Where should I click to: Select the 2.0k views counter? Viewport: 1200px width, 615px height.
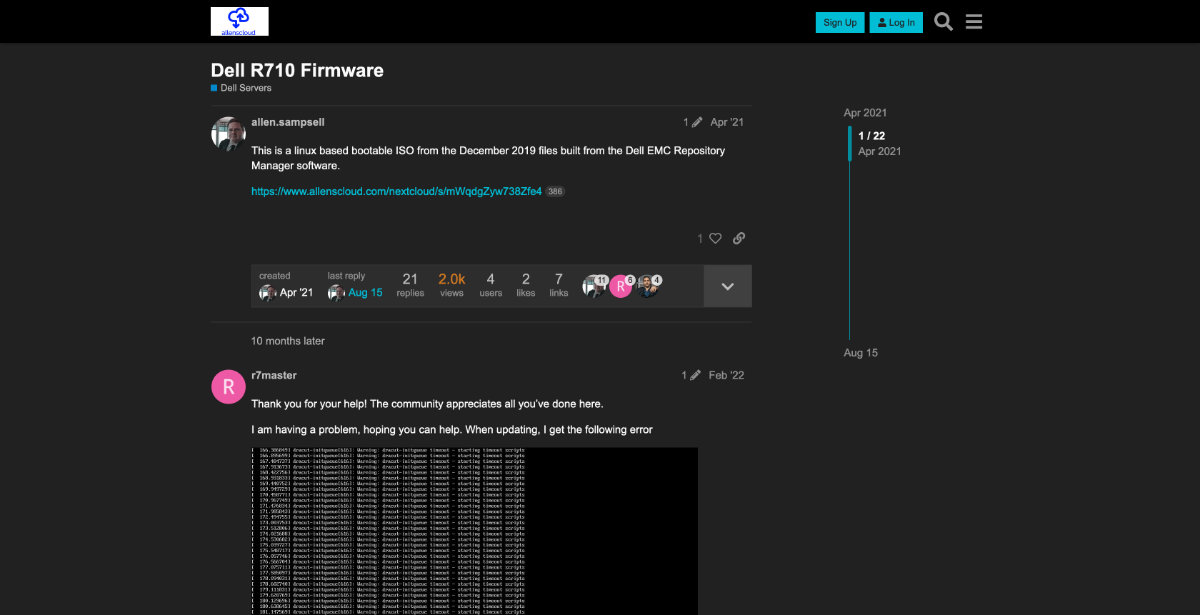451,284
